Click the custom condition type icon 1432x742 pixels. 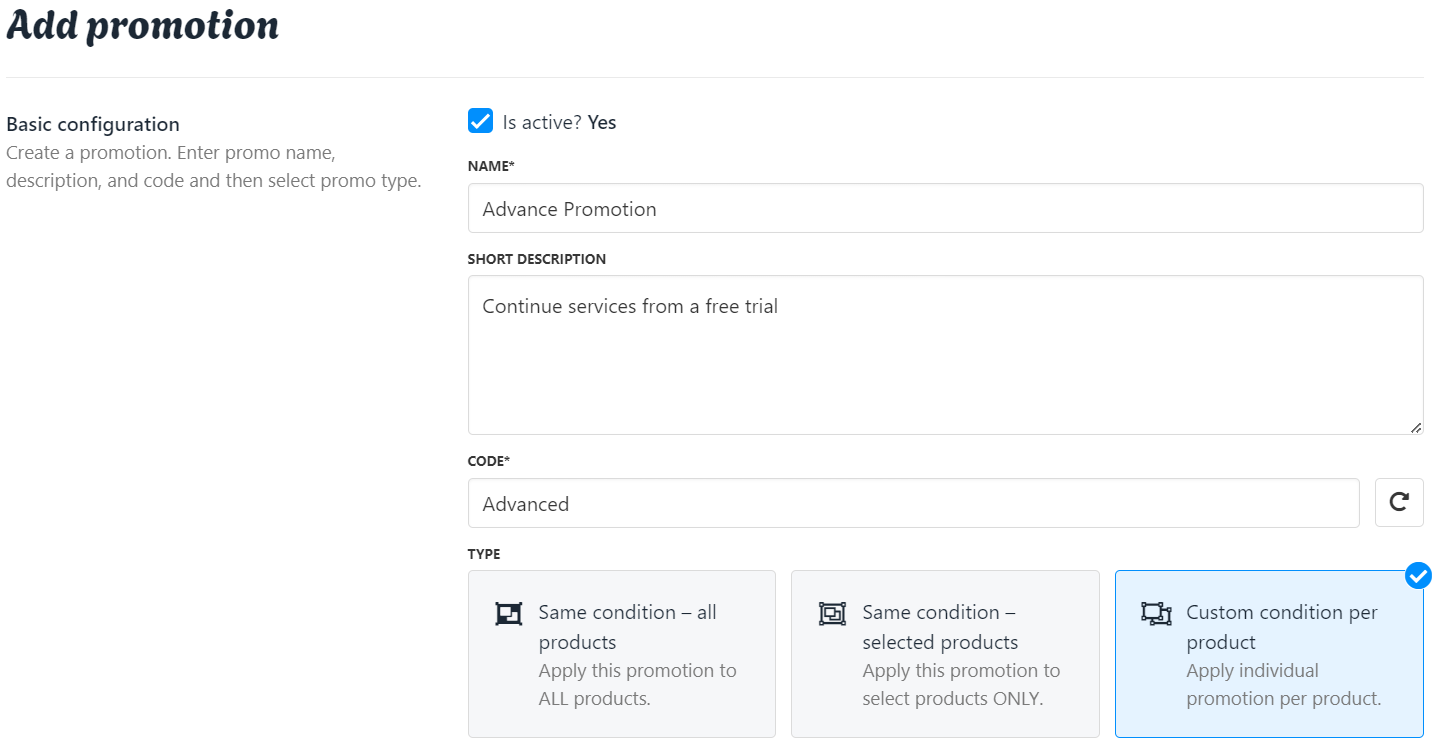1156,614
